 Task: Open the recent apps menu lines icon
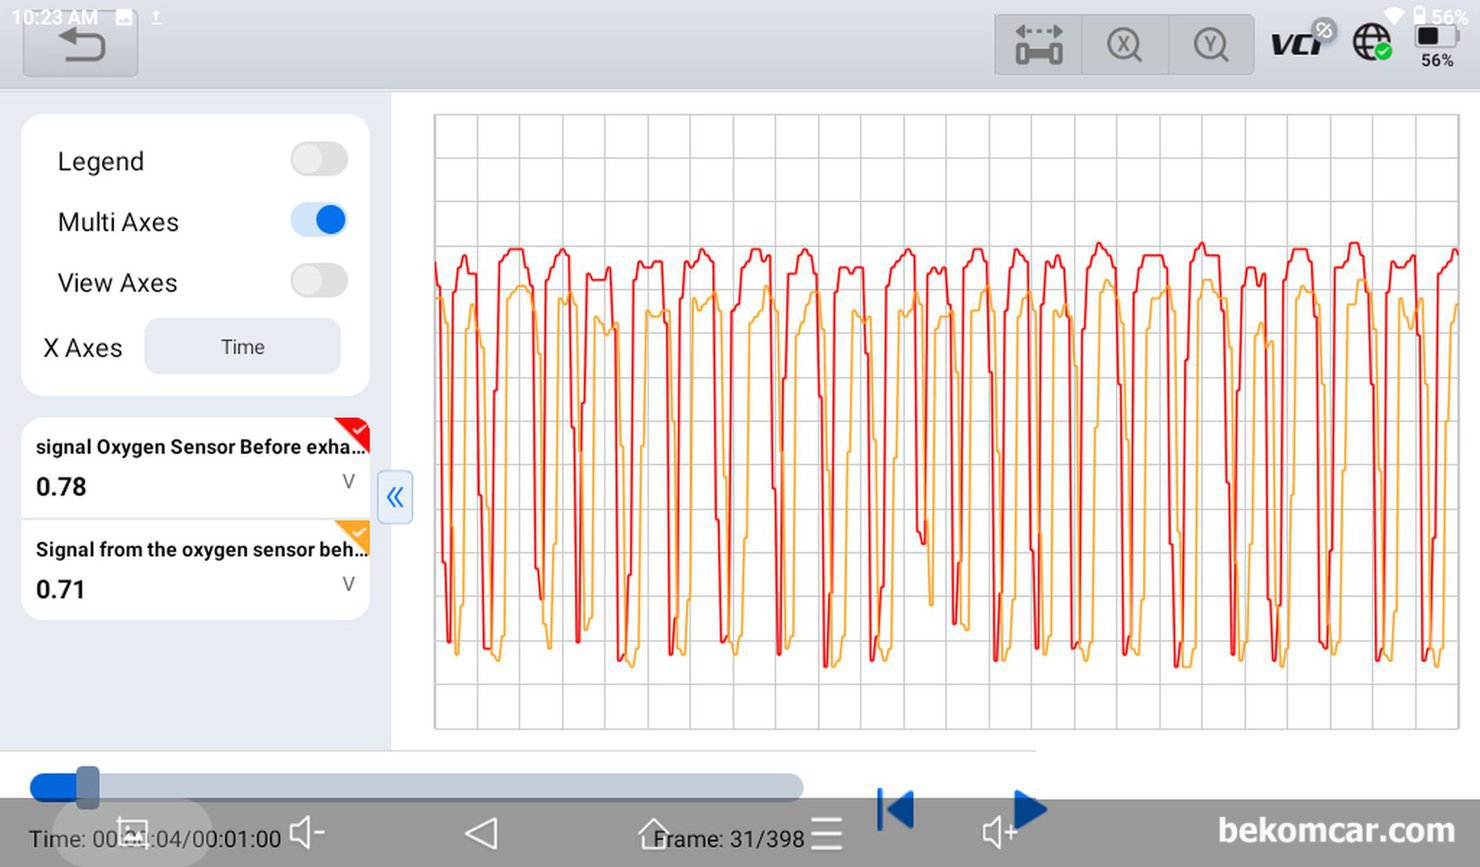coord(826,834)
